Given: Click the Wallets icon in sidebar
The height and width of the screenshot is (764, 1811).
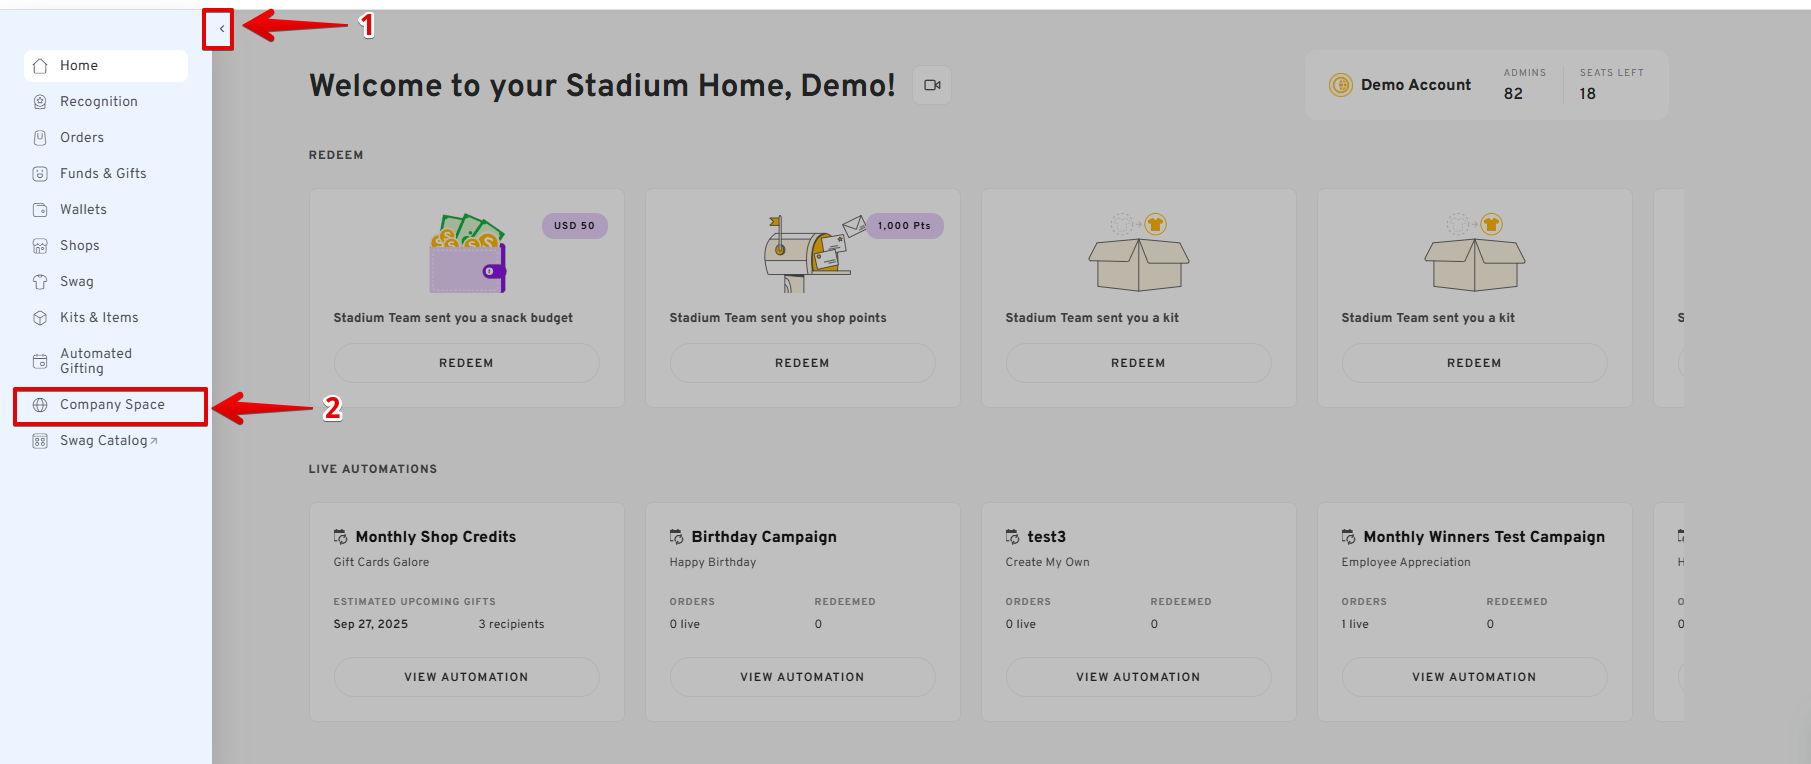Looking at the screenshot, I should [x=40, y=210].
